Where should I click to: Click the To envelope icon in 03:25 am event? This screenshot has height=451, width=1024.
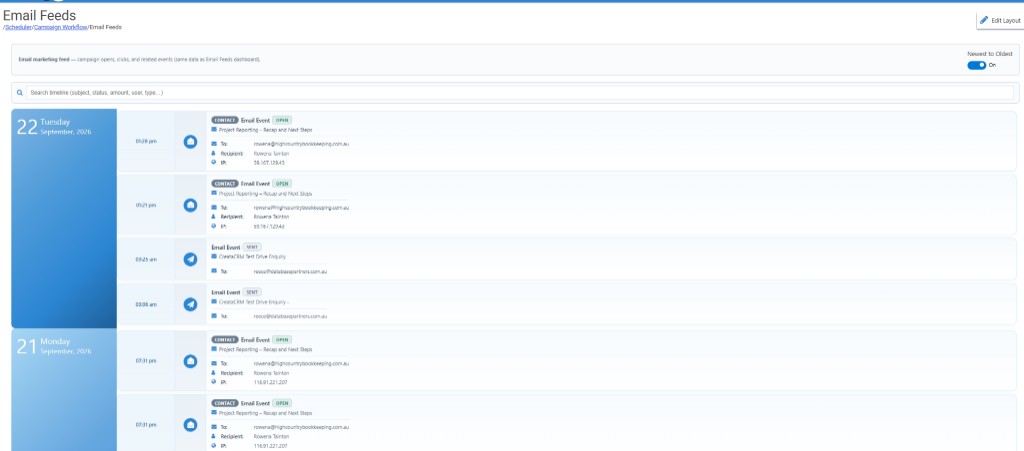pyautogui.click(x=214, y=271)
